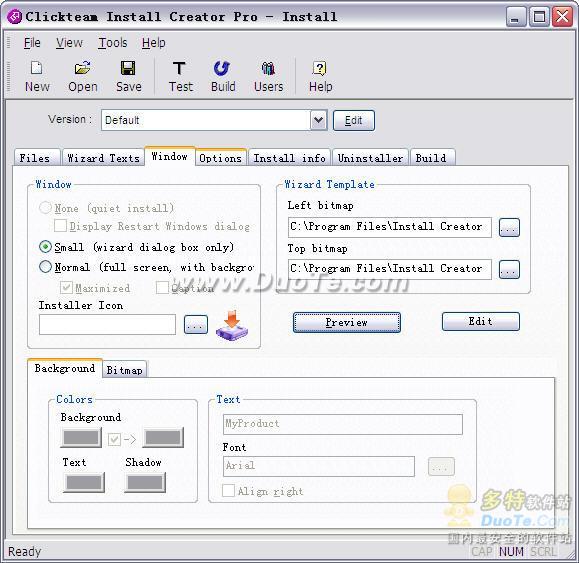The image size is (579, 563).
Task: Browse for the Left bitmap file
Action: (x=509, y=227)
